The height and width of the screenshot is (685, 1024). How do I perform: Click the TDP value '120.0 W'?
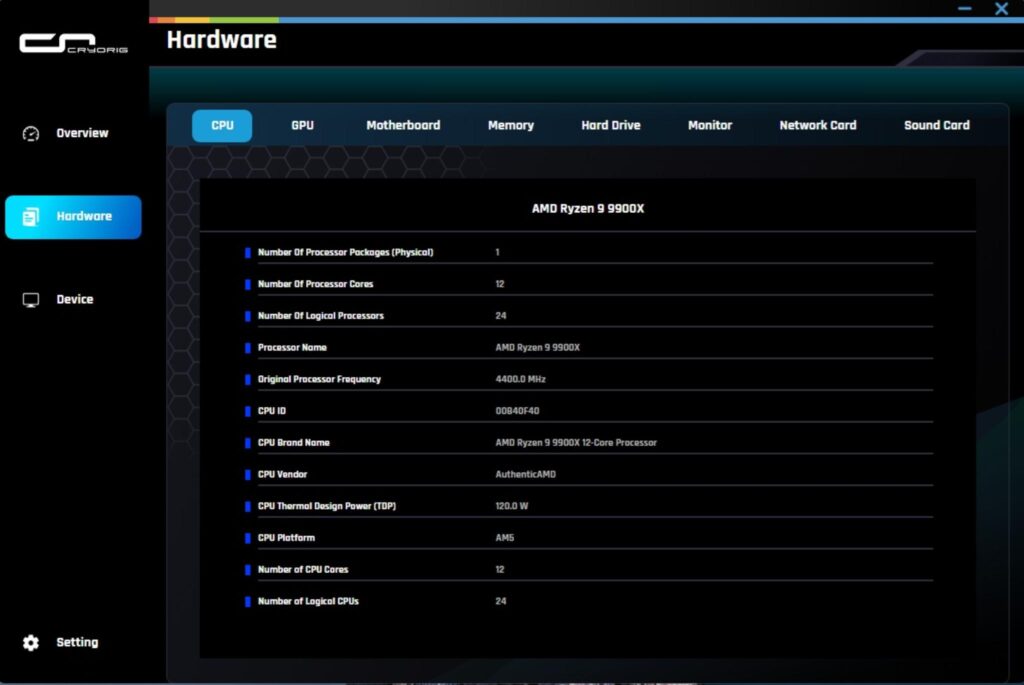tap(512, 506)
